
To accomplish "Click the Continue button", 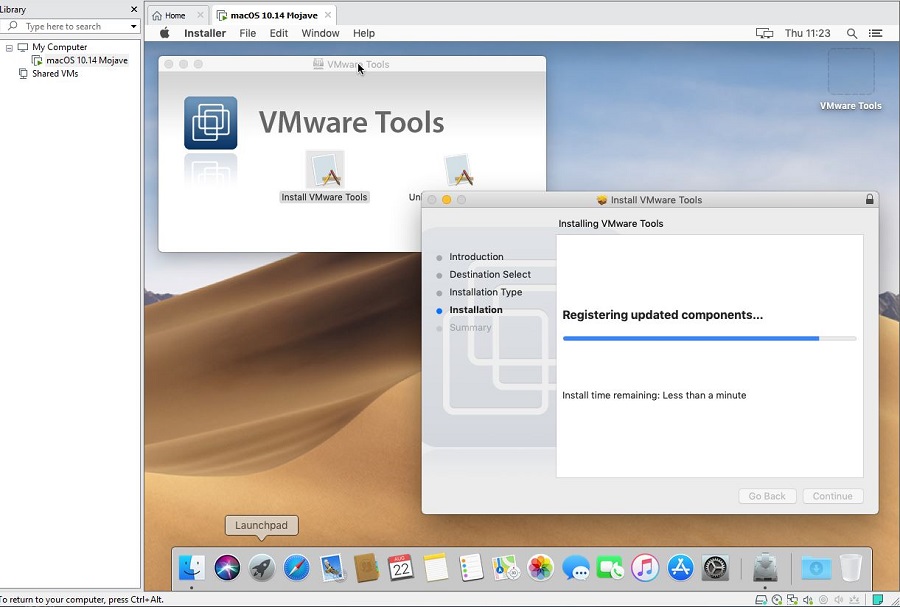I will click(832, 496).
